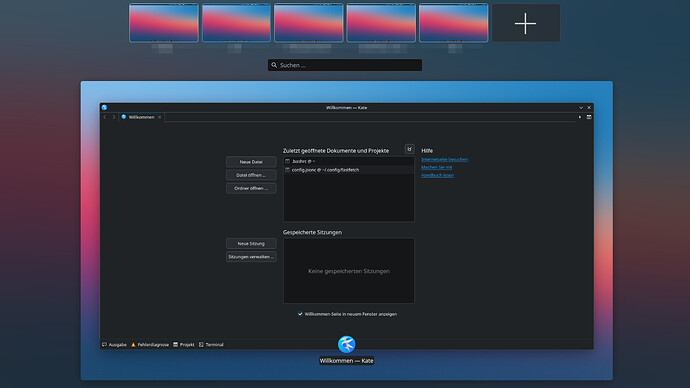Open Sitzungen verwalten dialog

pyautogui.click(x=251, y=257)
